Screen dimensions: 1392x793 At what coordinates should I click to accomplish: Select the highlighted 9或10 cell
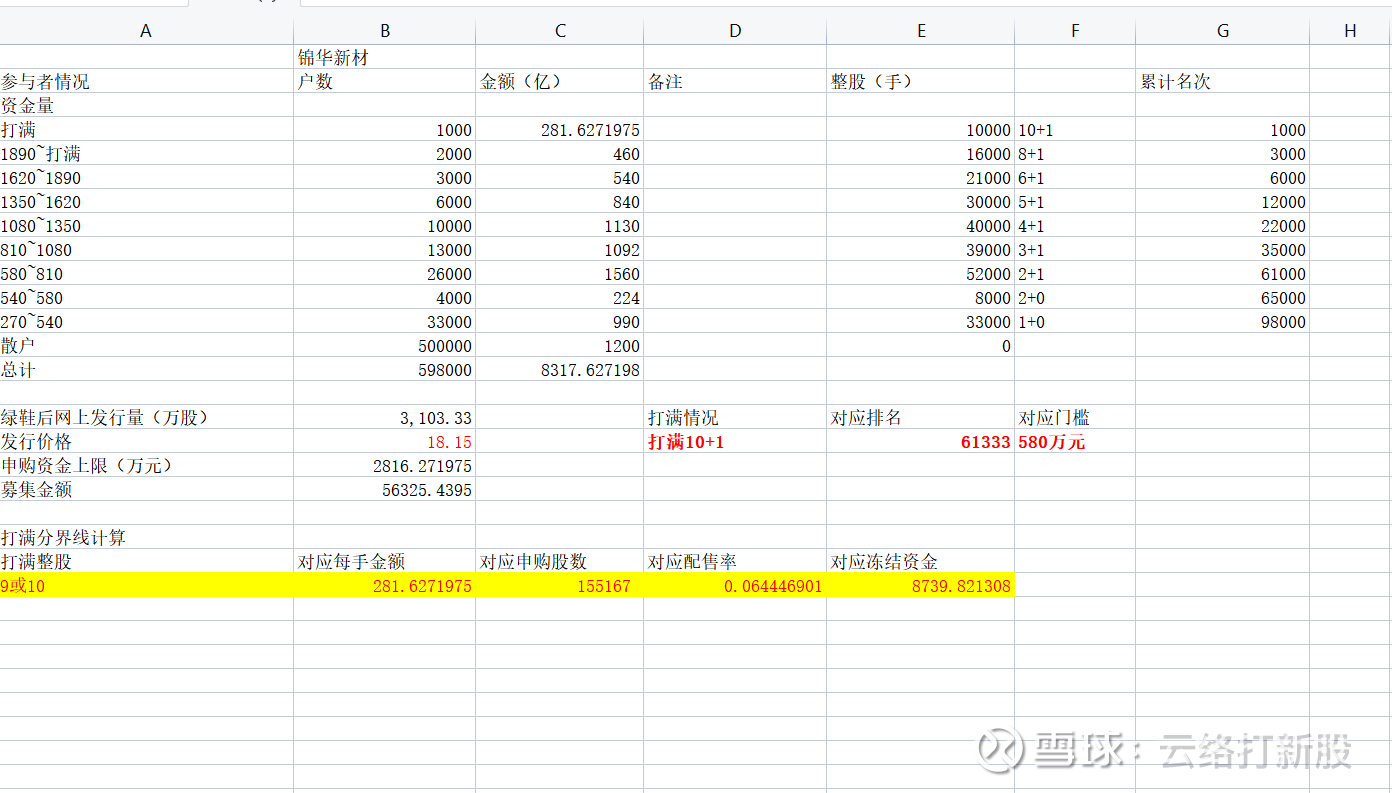(x=146, y=585)
